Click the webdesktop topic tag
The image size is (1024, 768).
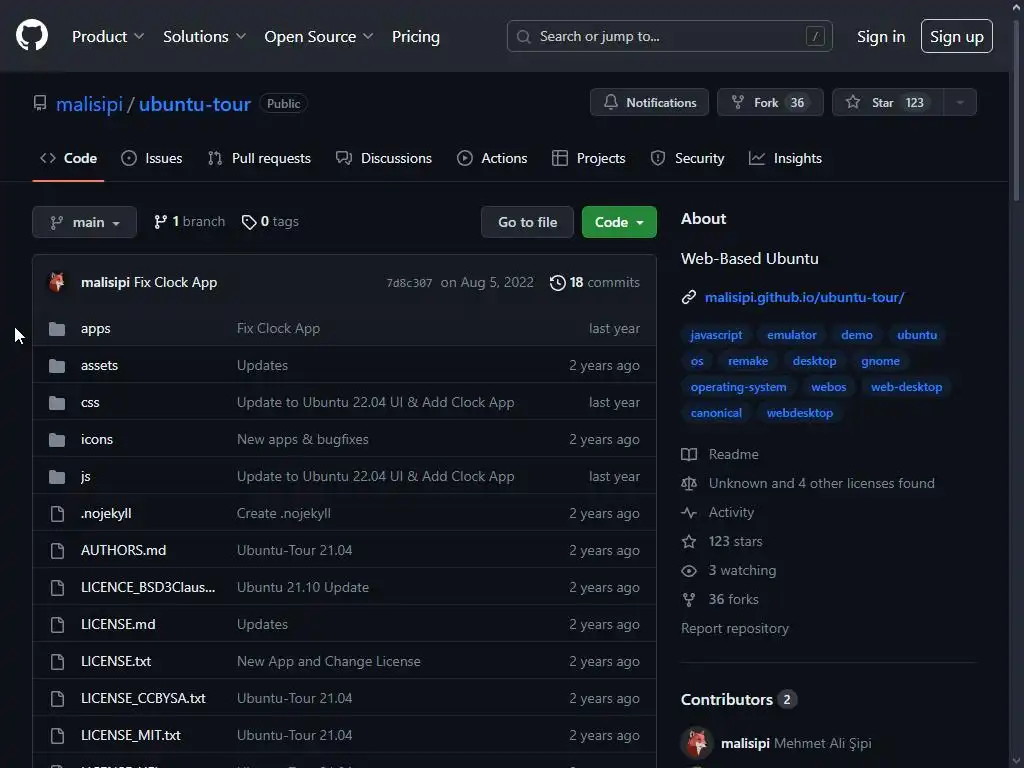(x=799, y=413)
